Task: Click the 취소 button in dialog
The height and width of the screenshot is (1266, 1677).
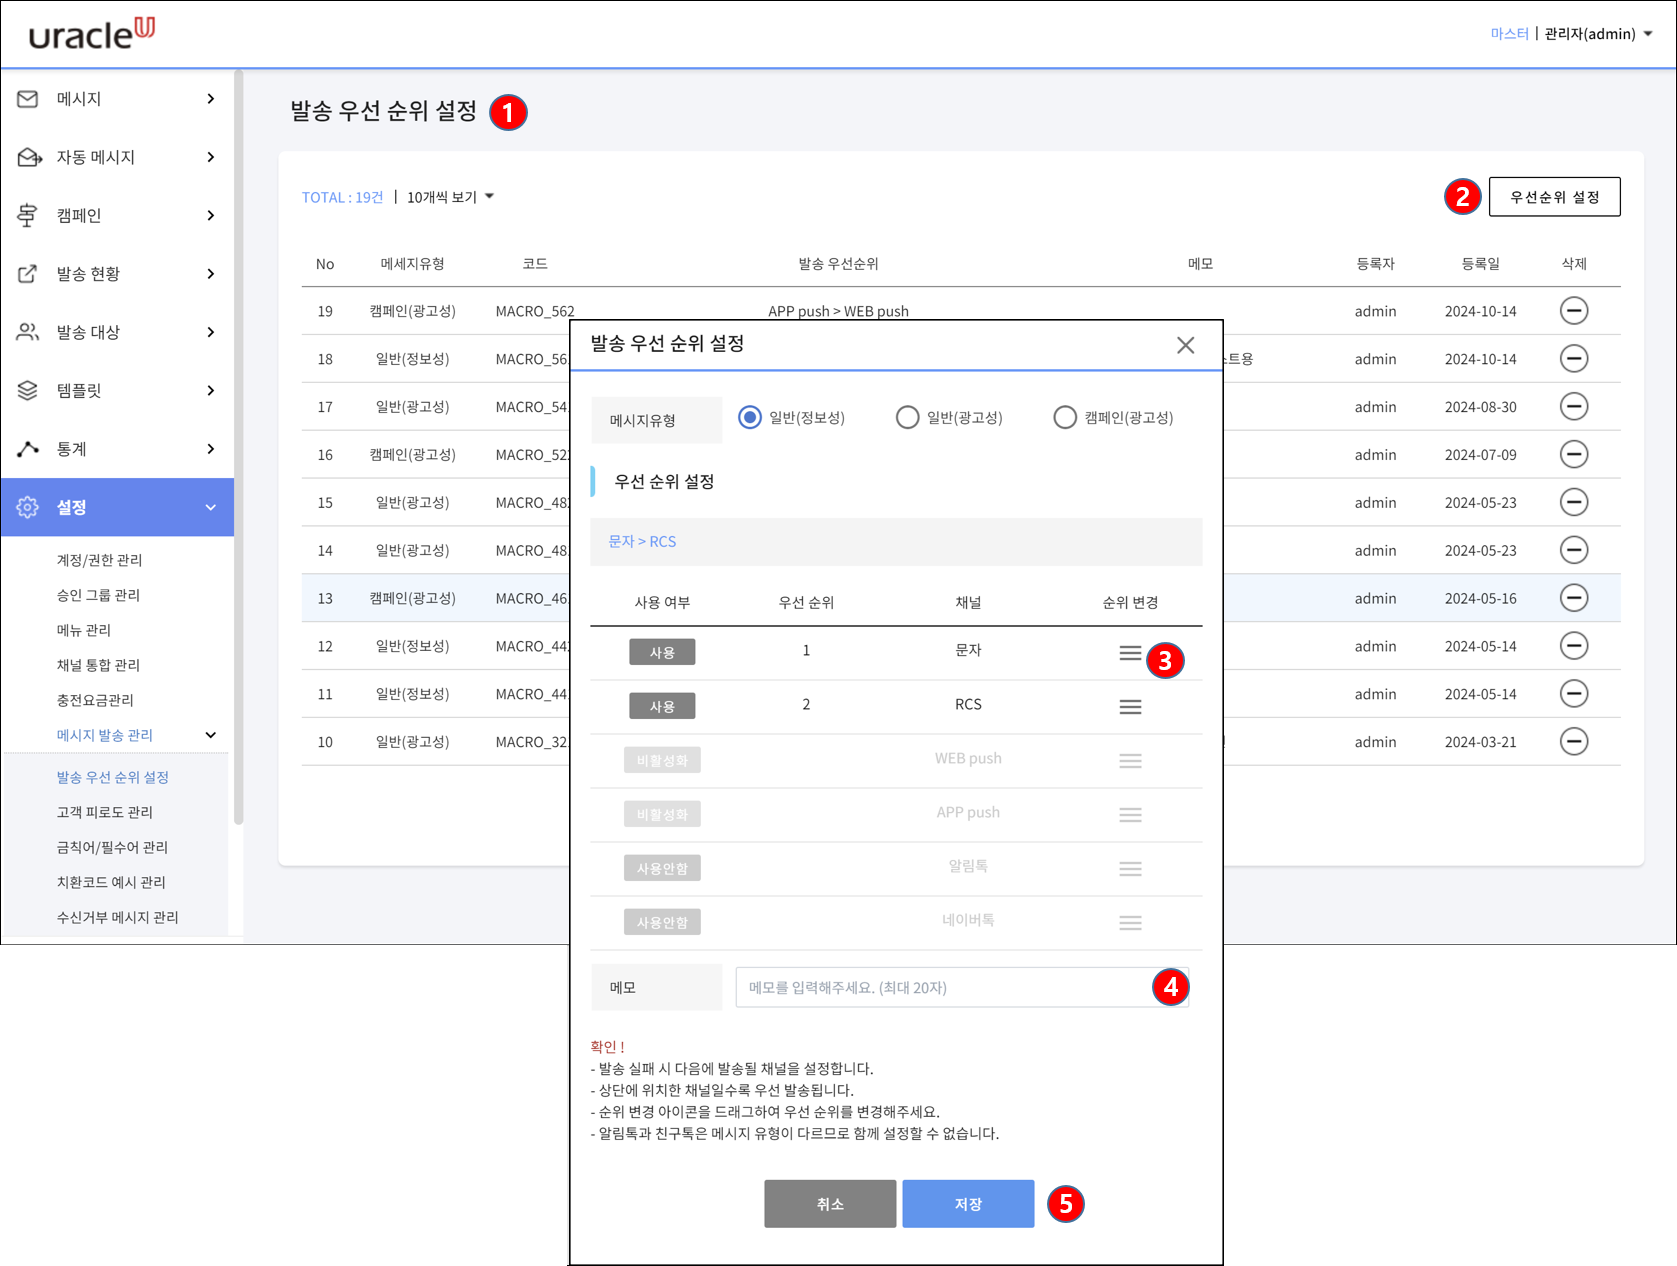Action: click(x=830, y=1204)
